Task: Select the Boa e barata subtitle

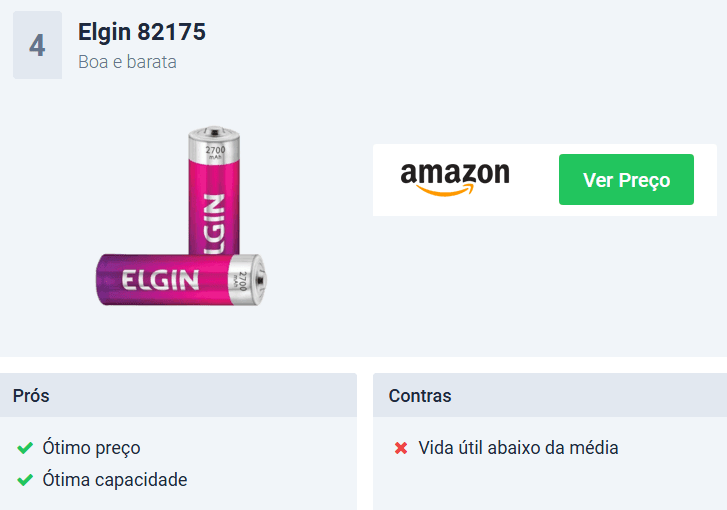Action: coord(127,62)
